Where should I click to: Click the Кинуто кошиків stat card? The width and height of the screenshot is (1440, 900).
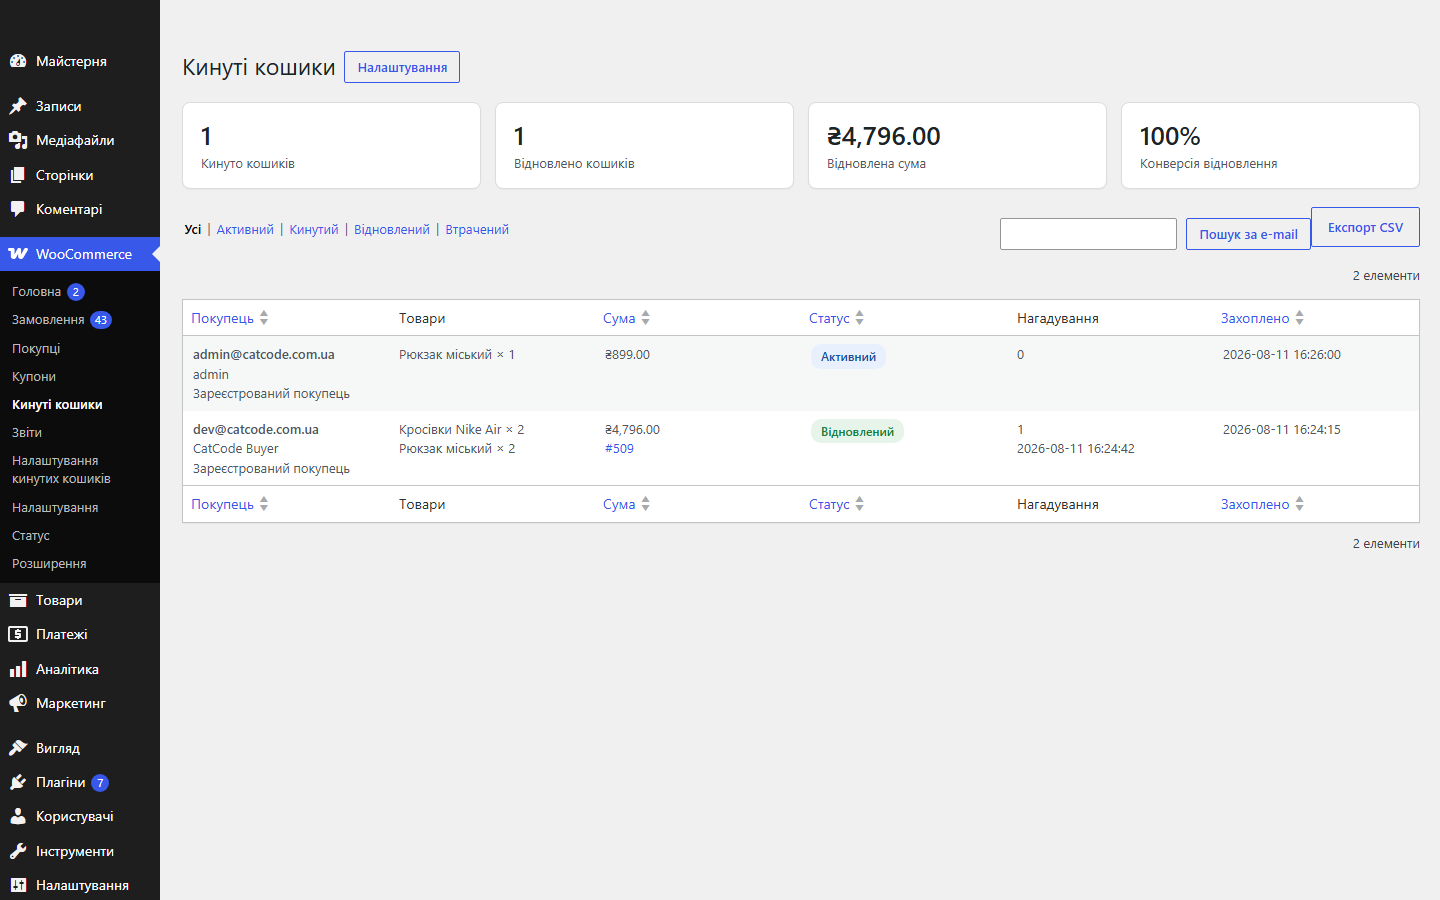point(331,145)
